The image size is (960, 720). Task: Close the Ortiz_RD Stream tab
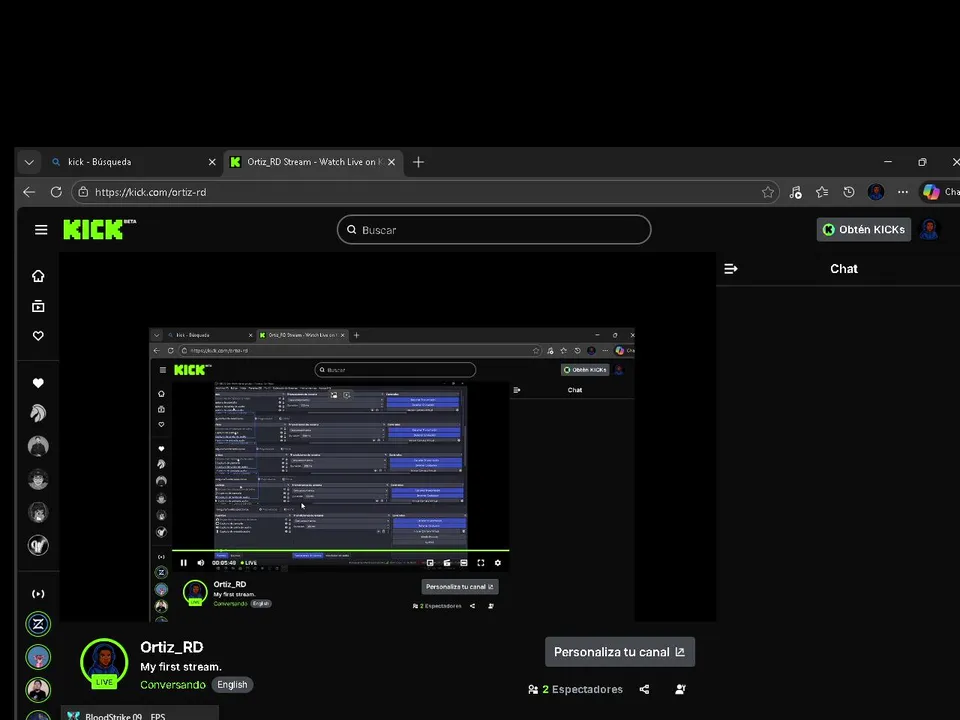tap(391, 162)
